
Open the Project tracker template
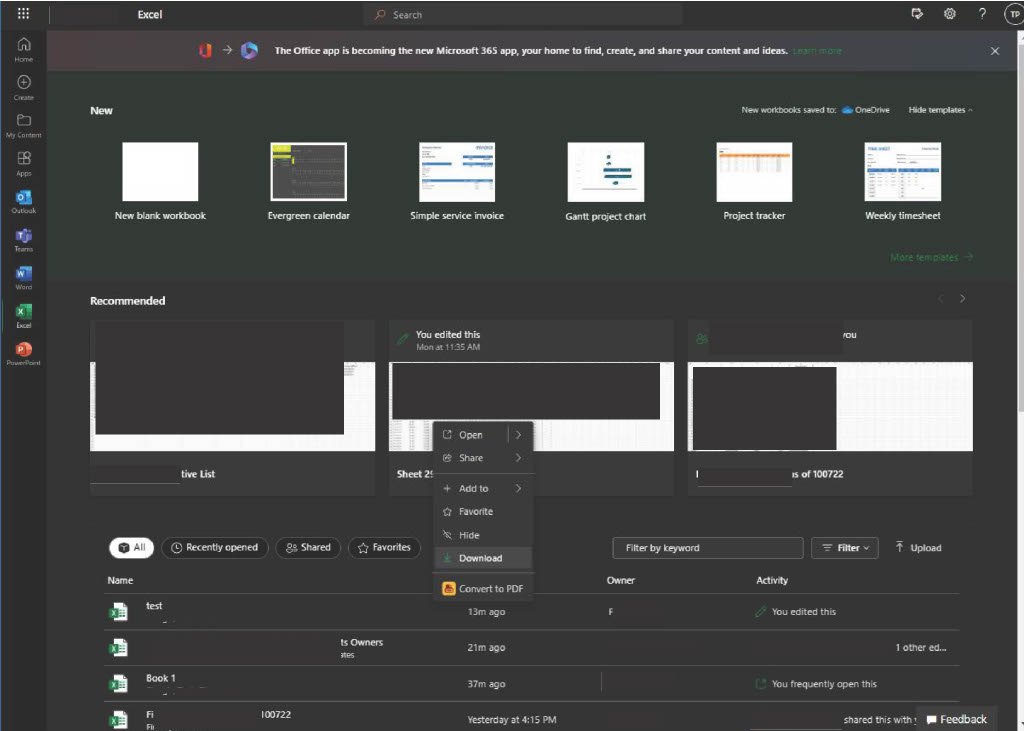click(x=754, y=181)
